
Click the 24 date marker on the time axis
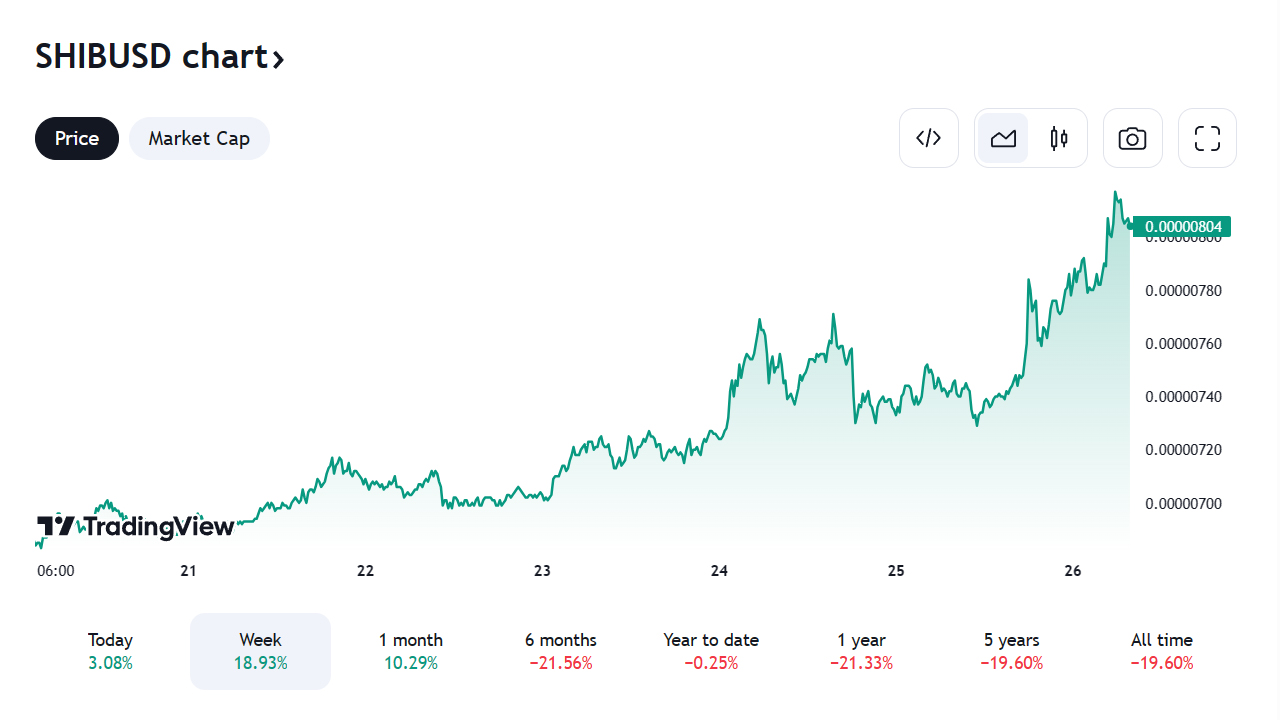click(x=719, y=571)
